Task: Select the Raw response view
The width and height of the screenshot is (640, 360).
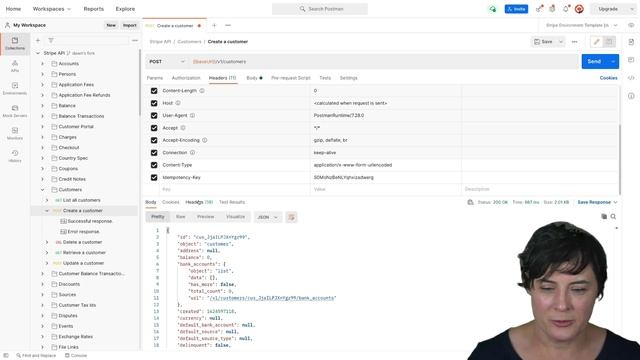Action: (180, 217)
